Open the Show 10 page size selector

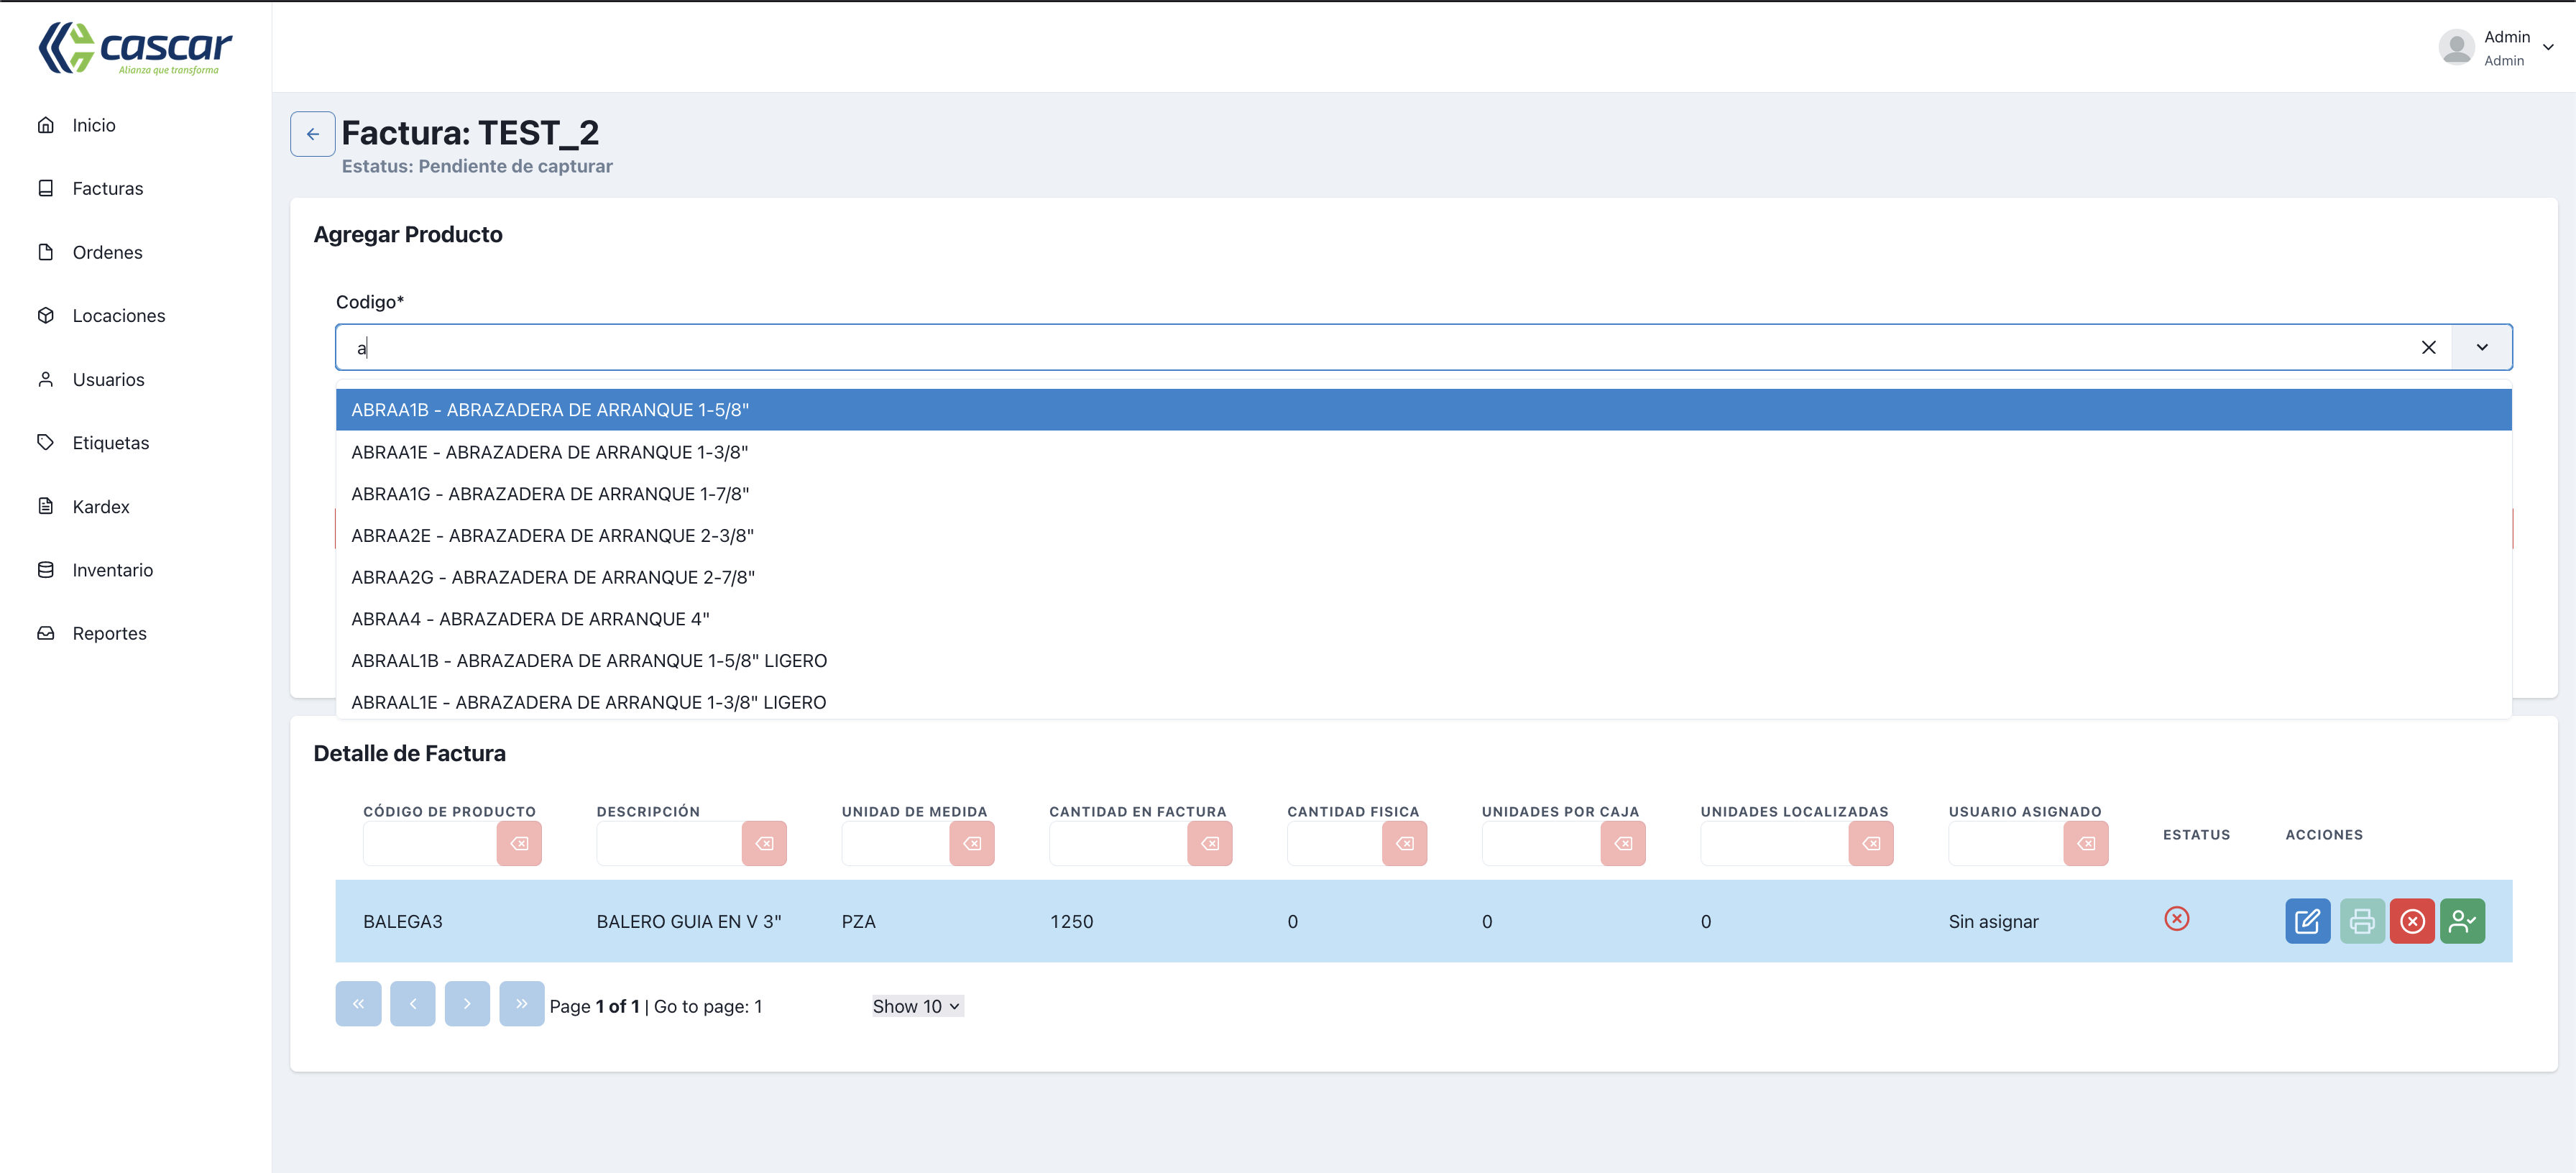point(915,1006)
